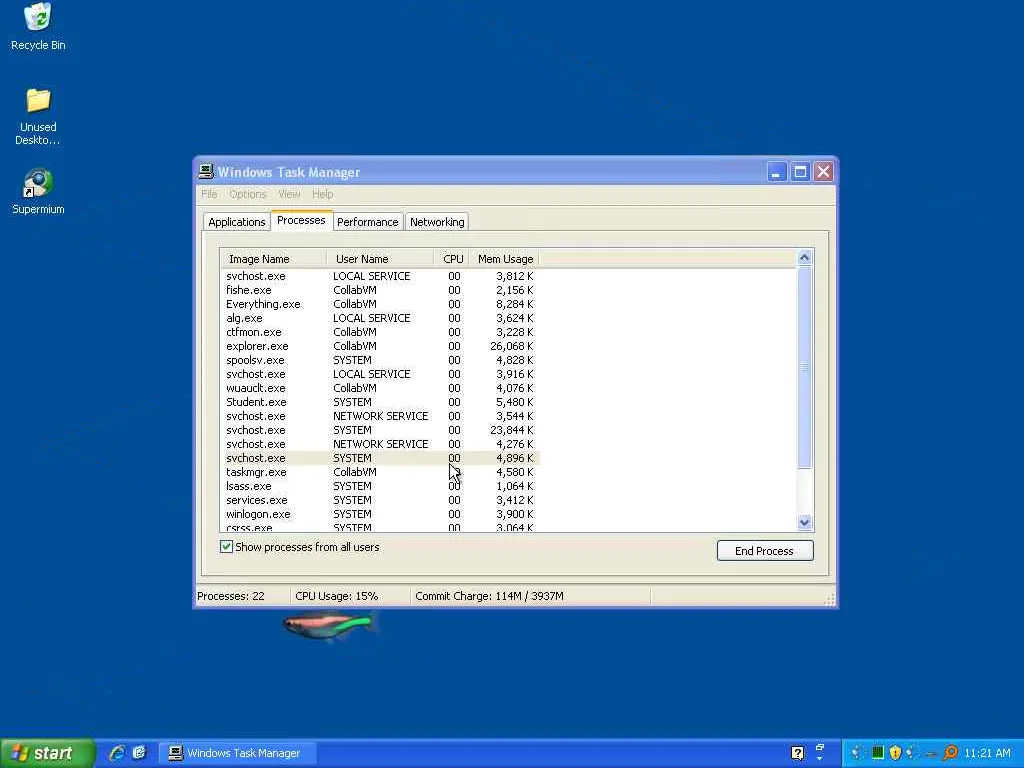
Task: Sort by the User Name column header
Action: pyautogui.click(x=379, y=259)
